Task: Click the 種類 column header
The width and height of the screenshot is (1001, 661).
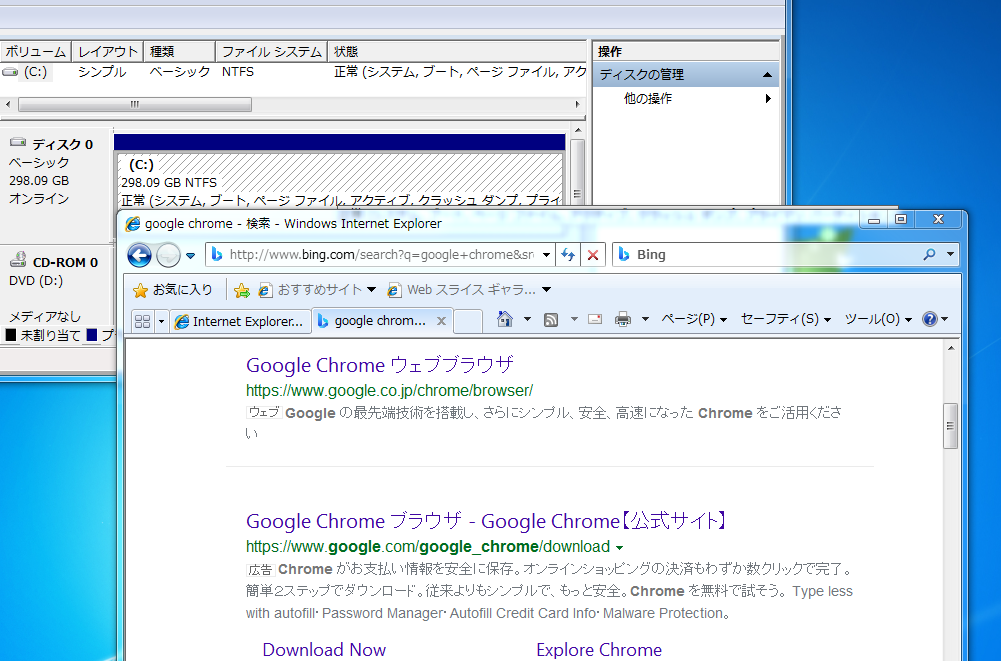Action: [x=179, y=52]
